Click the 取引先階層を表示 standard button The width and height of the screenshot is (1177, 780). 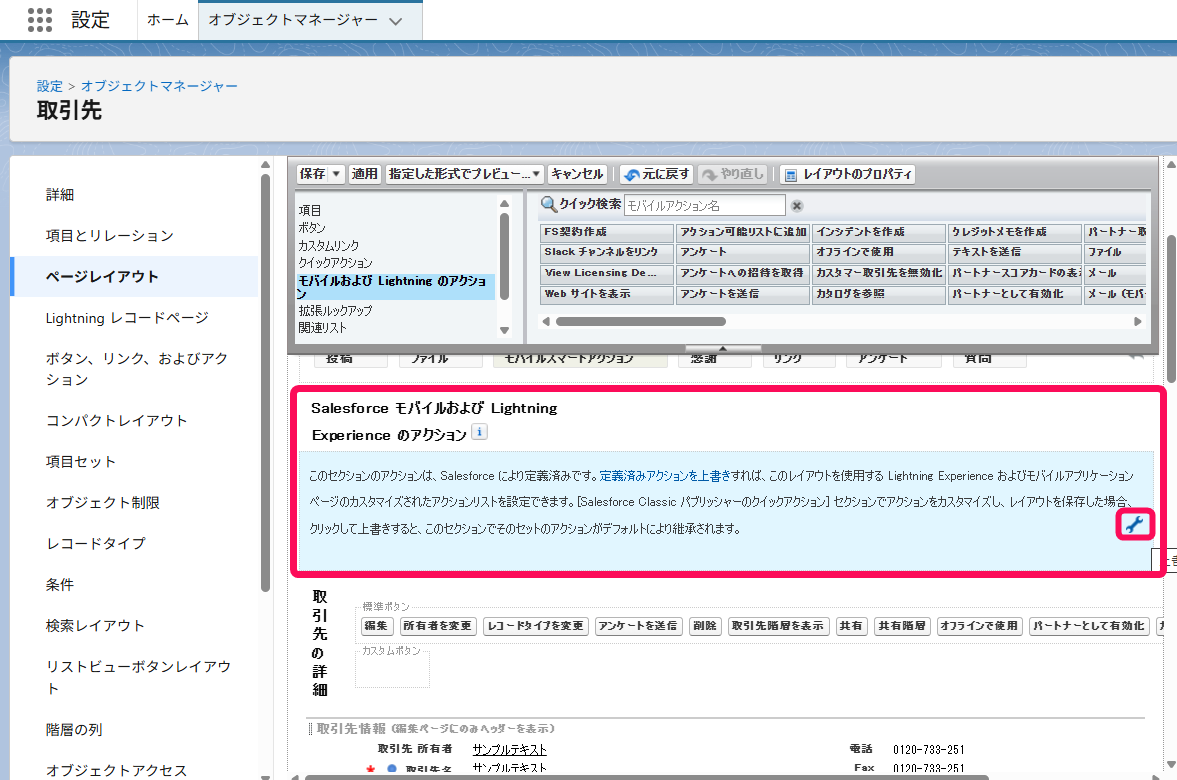(x=778, y=626)
